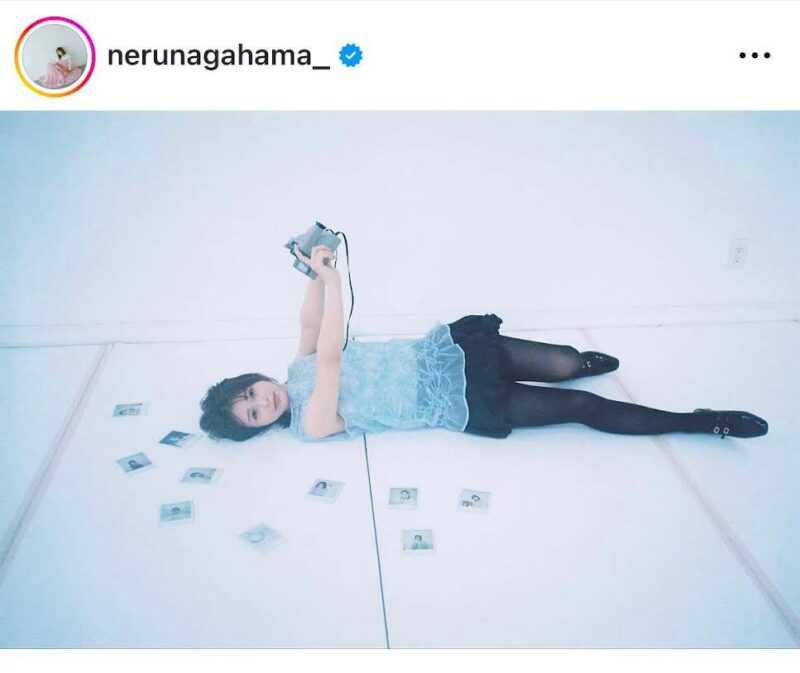Image resolution: width=800 pixels, height=673 pixels.
Task: Open the nerunagahama_ profile link
Action: tap(219, 56)
